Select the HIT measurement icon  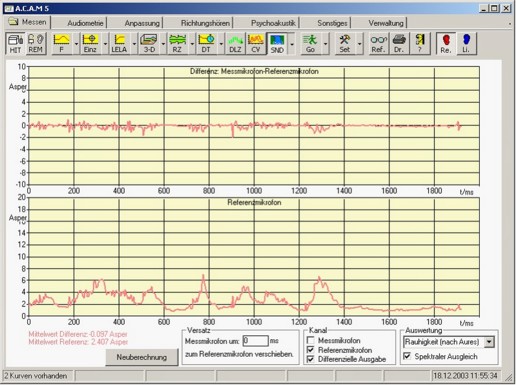tap(15, 44)
